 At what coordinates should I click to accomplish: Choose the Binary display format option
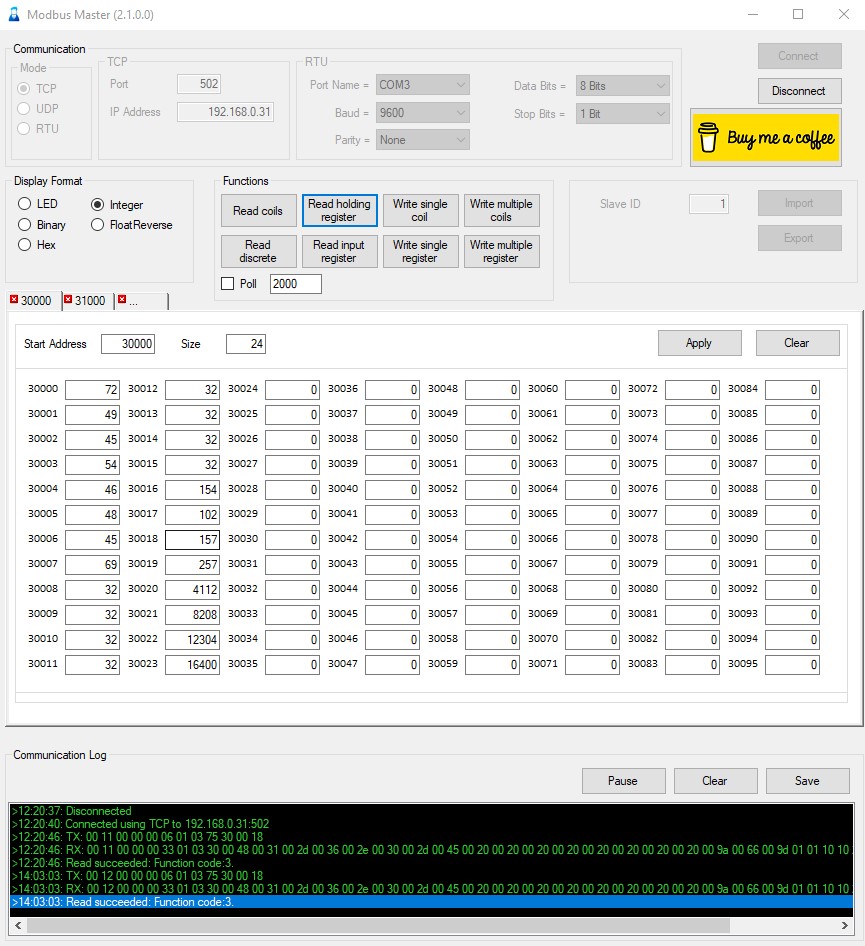point(25,225)
